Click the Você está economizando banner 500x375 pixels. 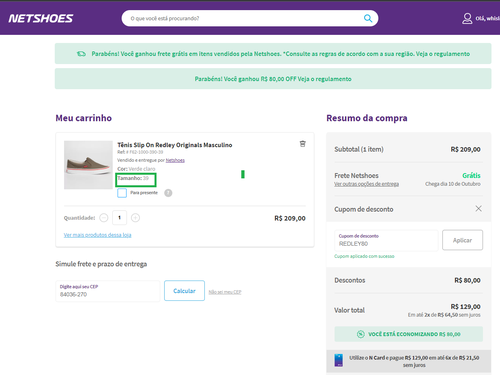[x=409, y=334]
